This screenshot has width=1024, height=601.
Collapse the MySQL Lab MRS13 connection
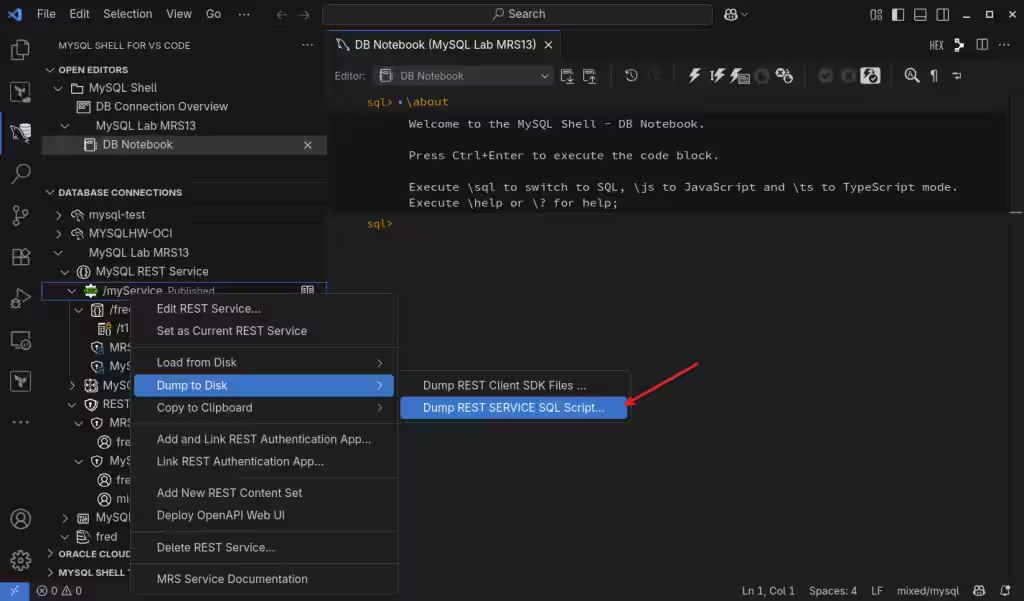click(58, 253)
